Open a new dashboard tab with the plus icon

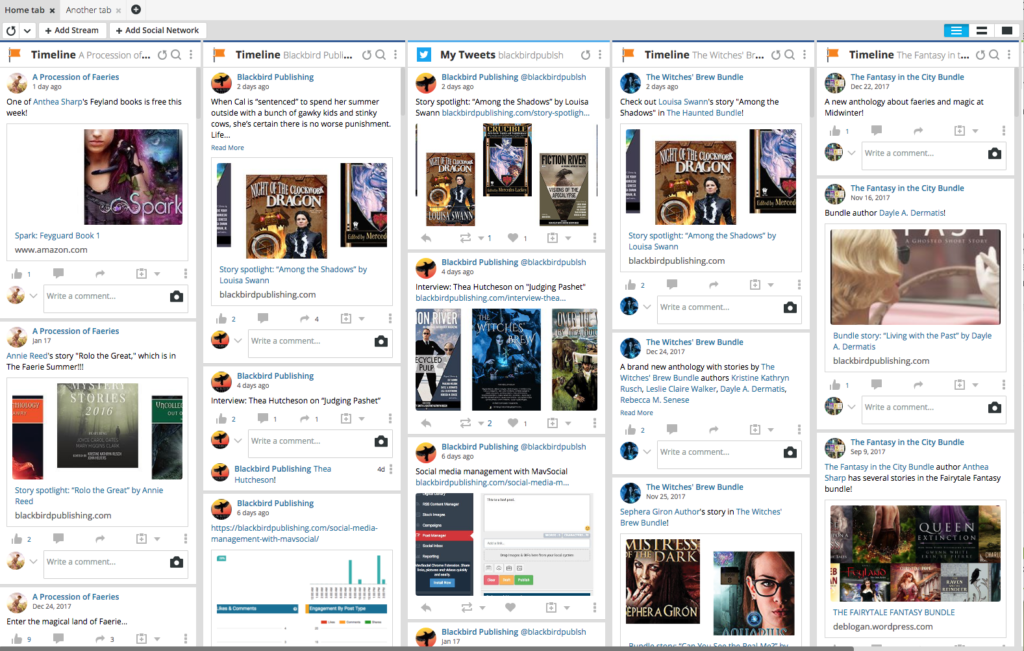[136, 10]
